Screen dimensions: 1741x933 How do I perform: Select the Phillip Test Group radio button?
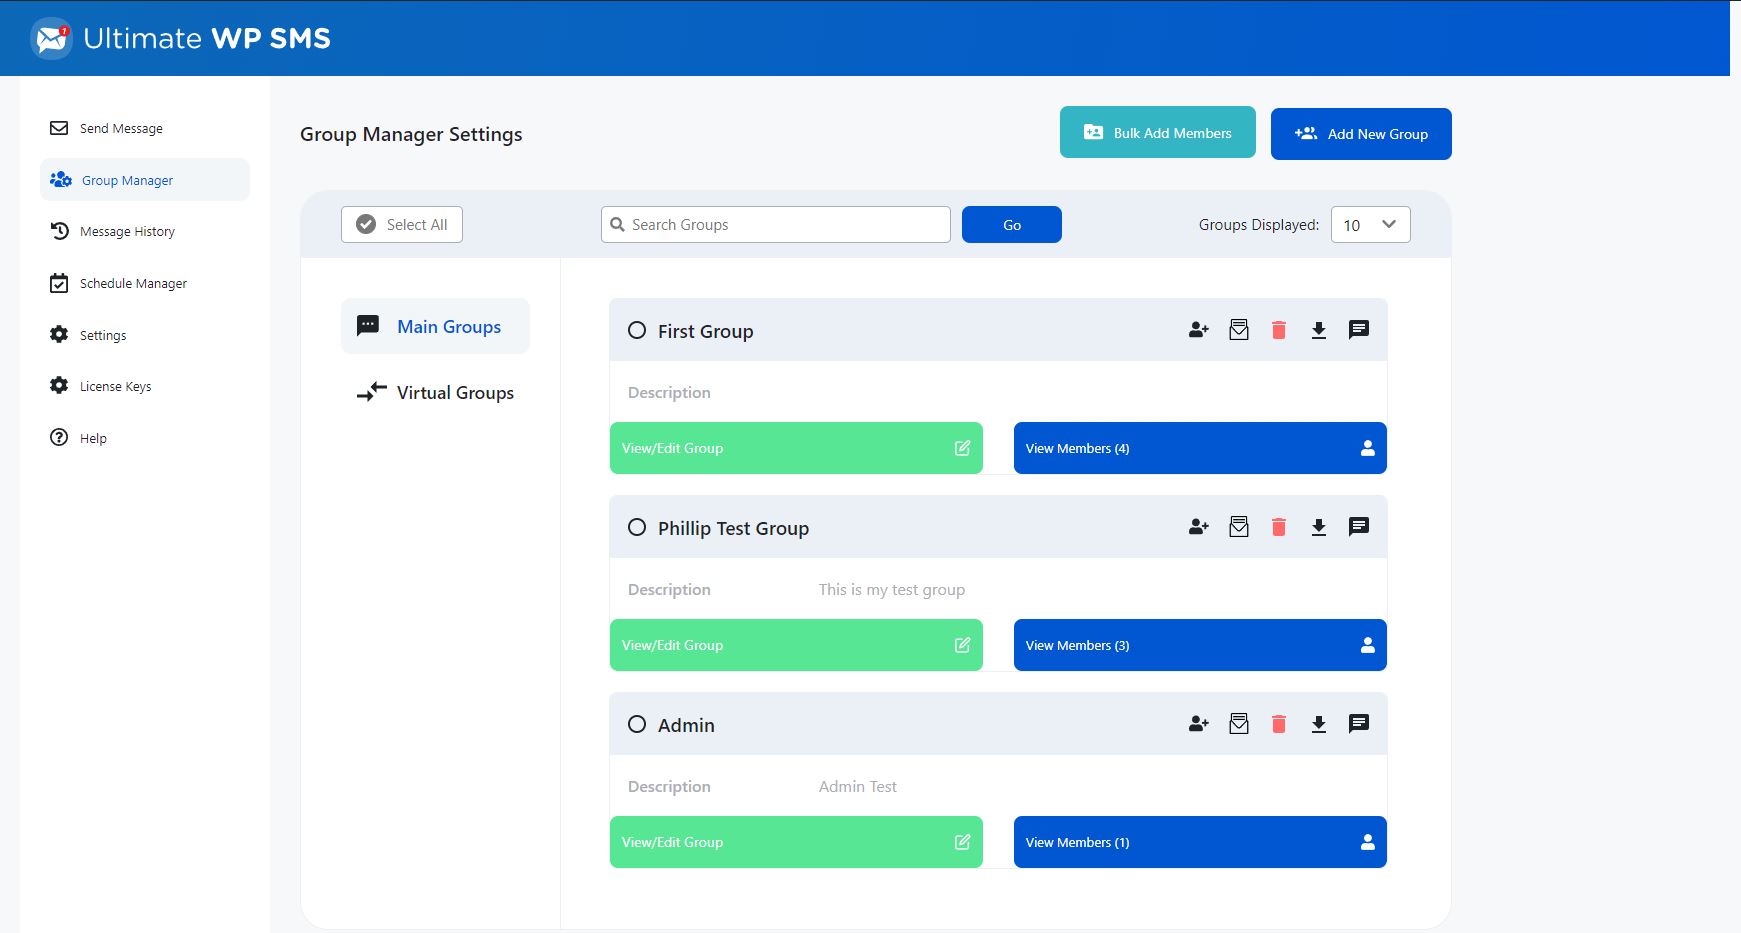click(637, 527)
